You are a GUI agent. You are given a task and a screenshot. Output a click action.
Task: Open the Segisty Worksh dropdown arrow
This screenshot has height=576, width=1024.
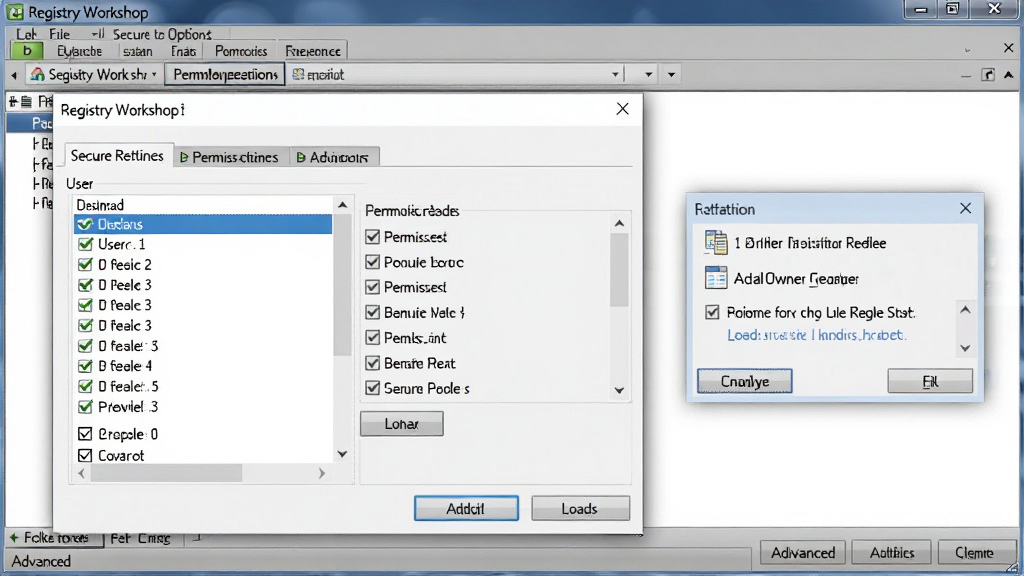pos(154,74)
